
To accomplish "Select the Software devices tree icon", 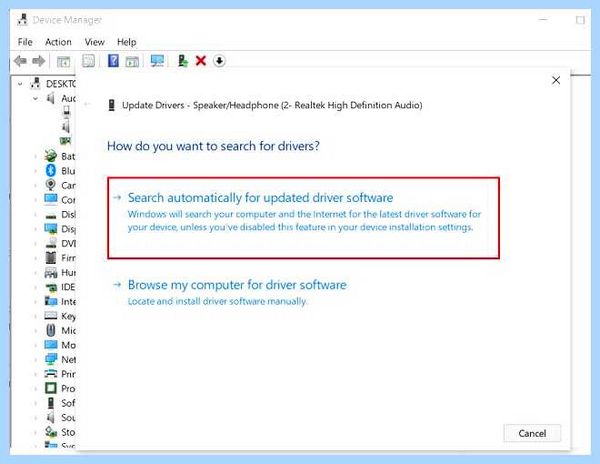I will [51, 403].
